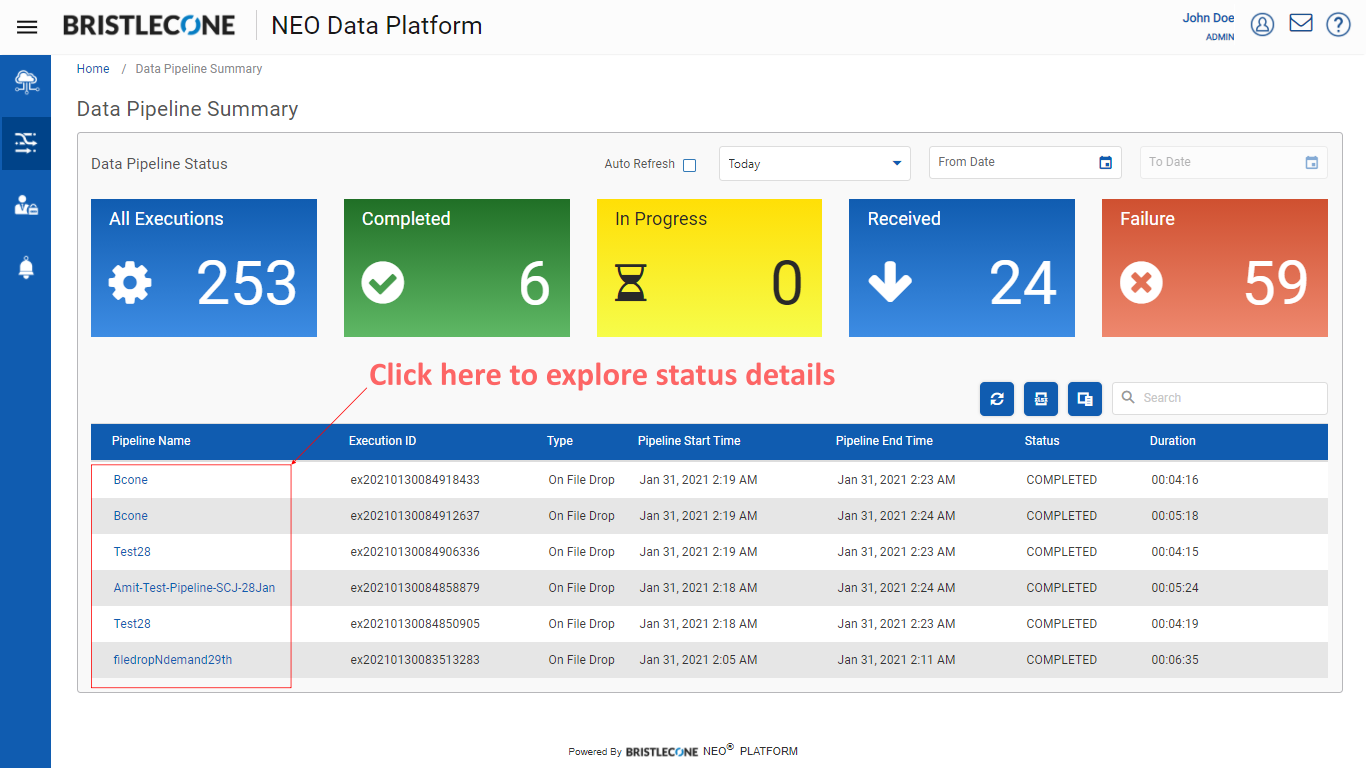The image size is (1366, 768).
Task: Sort by Execution ID column header
Action: 383,441
